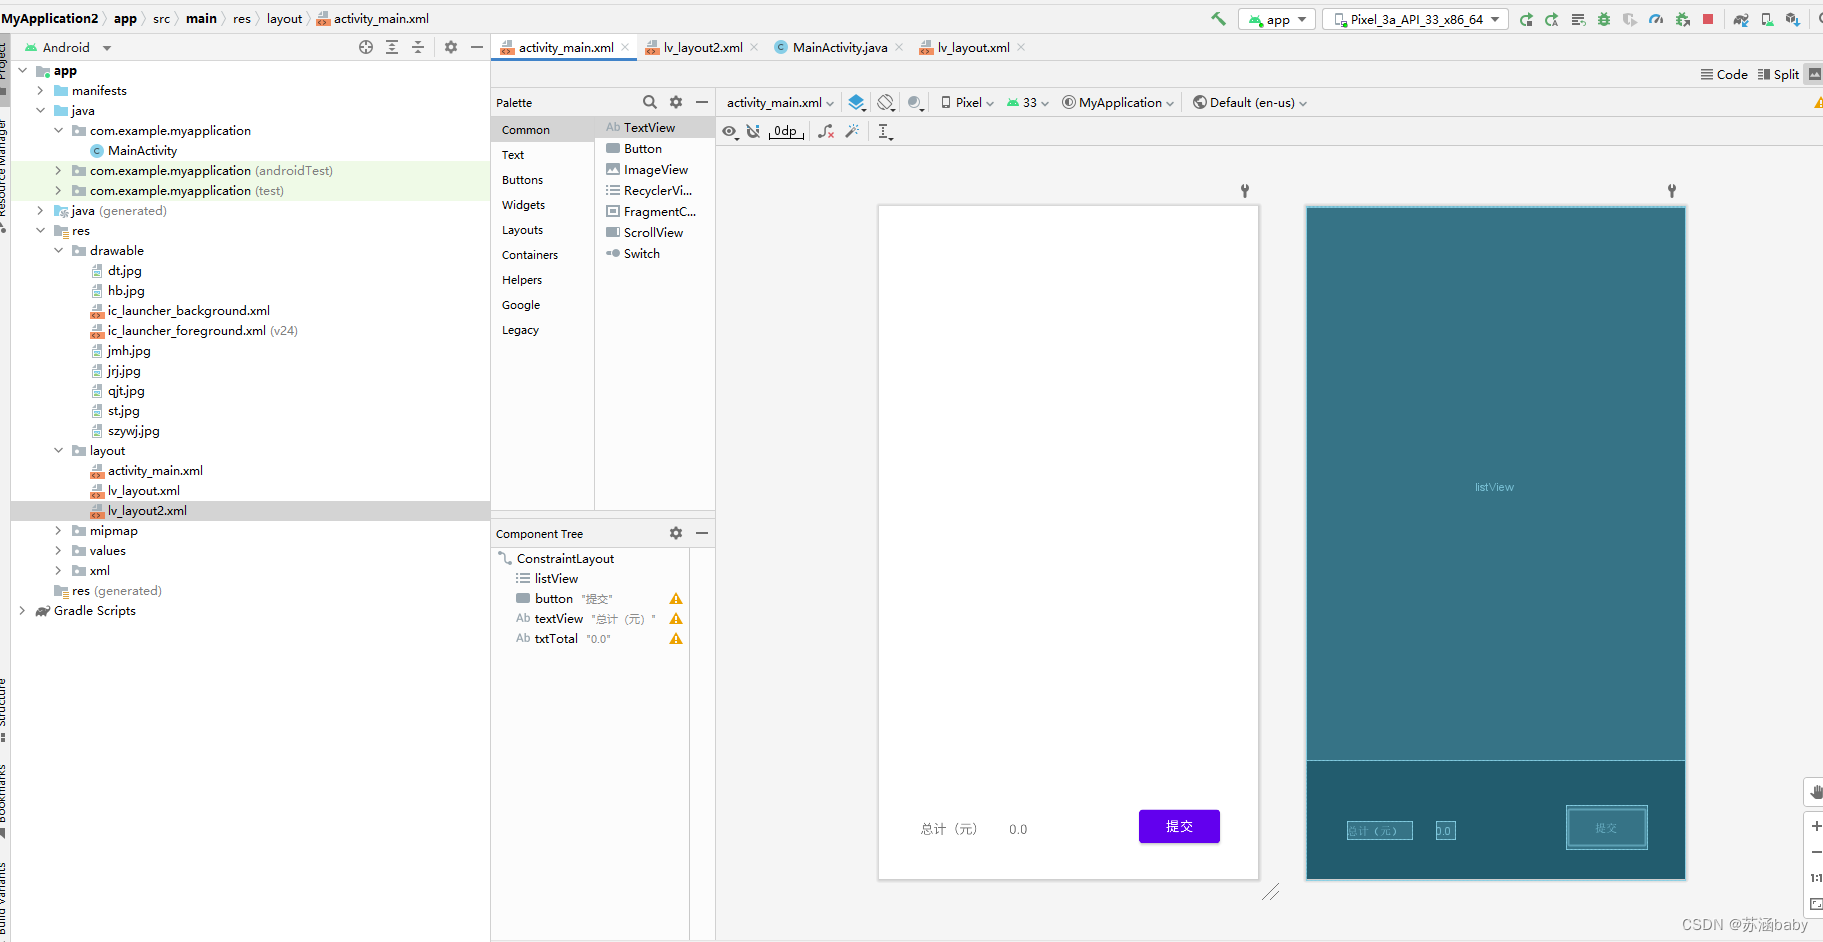This screenshot has width=1823, height=942.
Task: Click the Infer Constraints magic wand
Action: [853, 132]
